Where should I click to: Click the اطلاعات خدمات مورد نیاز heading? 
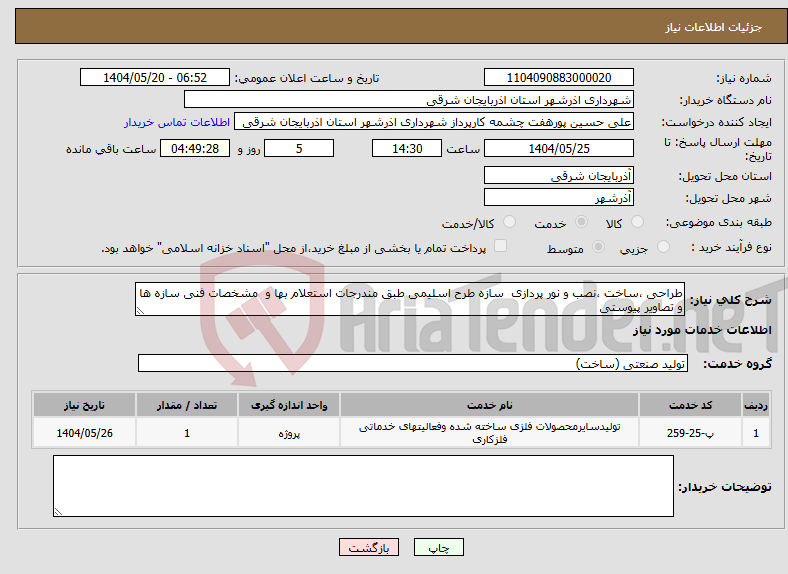tap(702, 330)
